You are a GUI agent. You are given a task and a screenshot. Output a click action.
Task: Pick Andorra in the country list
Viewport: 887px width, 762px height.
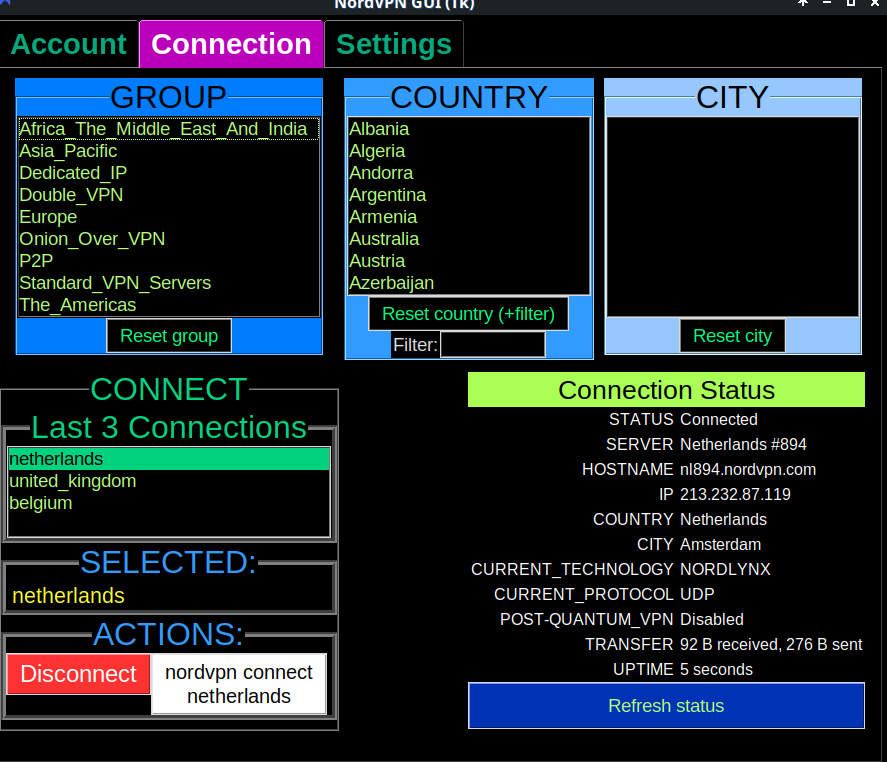coord(468,173)
